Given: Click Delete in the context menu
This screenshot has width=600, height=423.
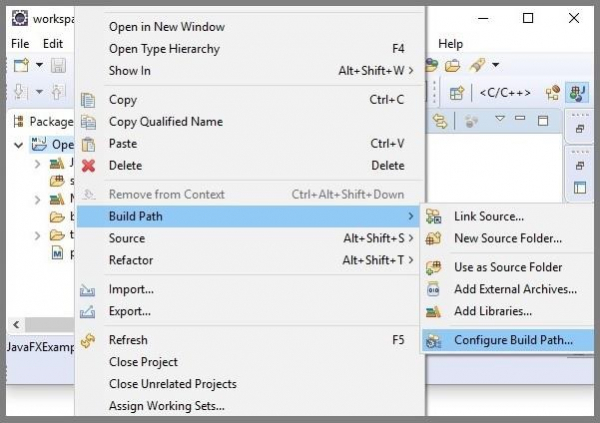Looking at the screenshot, I should [125, 166].
